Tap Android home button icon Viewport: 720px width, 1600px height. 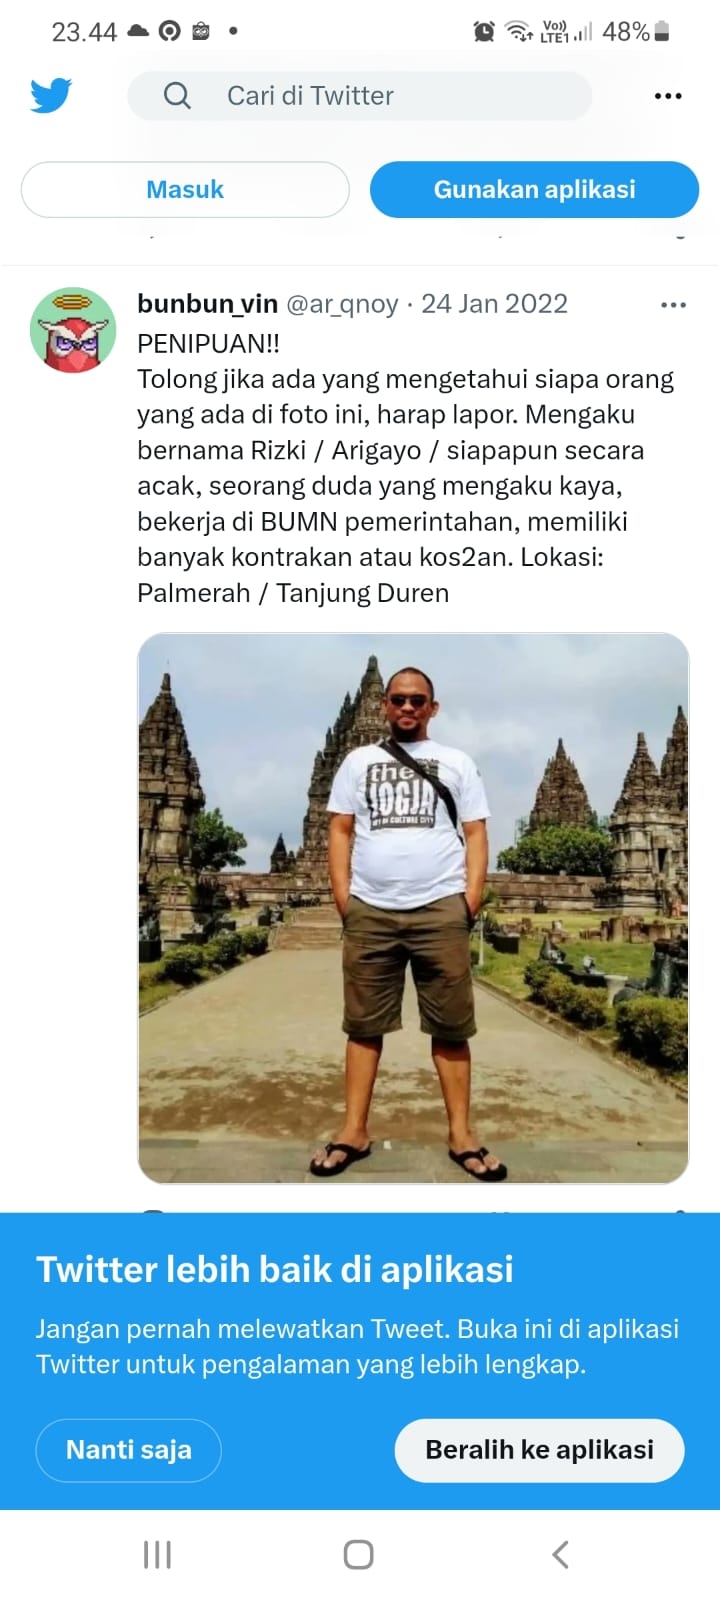pyautogui.click(x=358, y=1555)
